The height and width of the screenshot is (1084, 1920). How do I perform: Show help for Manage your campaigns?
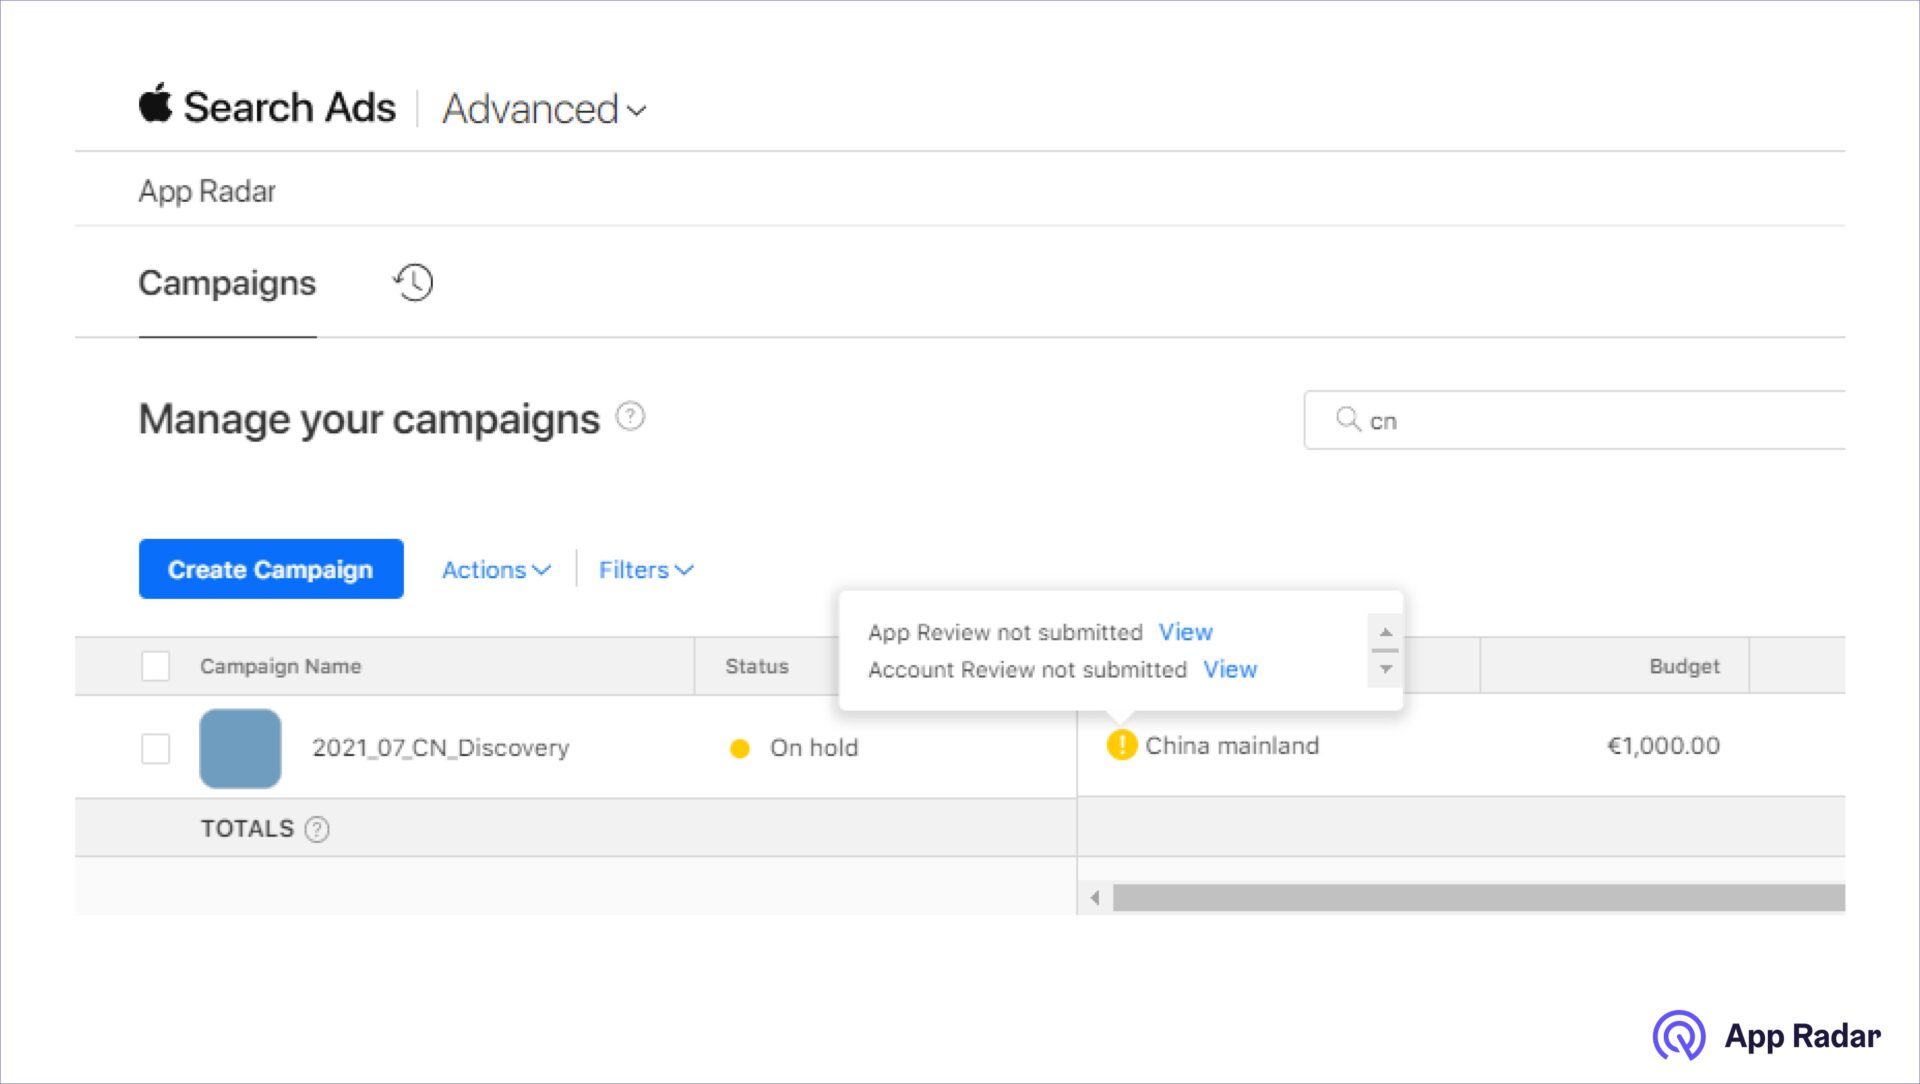pyautogui.click(x=630, y=416)
